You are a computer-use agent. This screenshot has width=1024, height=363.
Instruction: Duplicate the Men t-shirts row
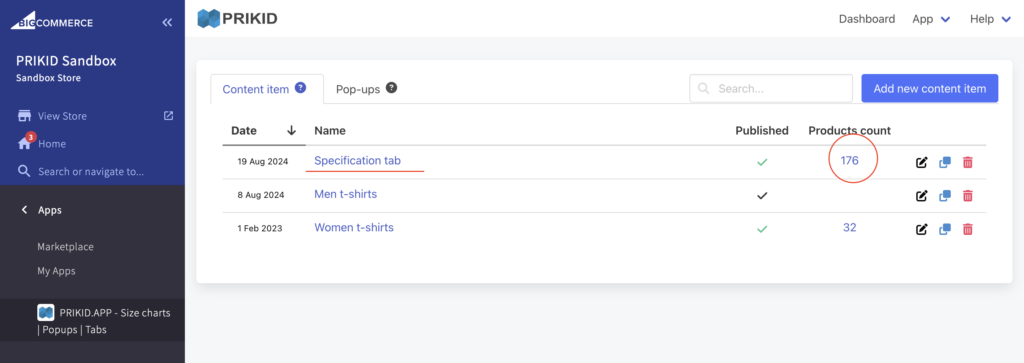[x=945, y=195]
